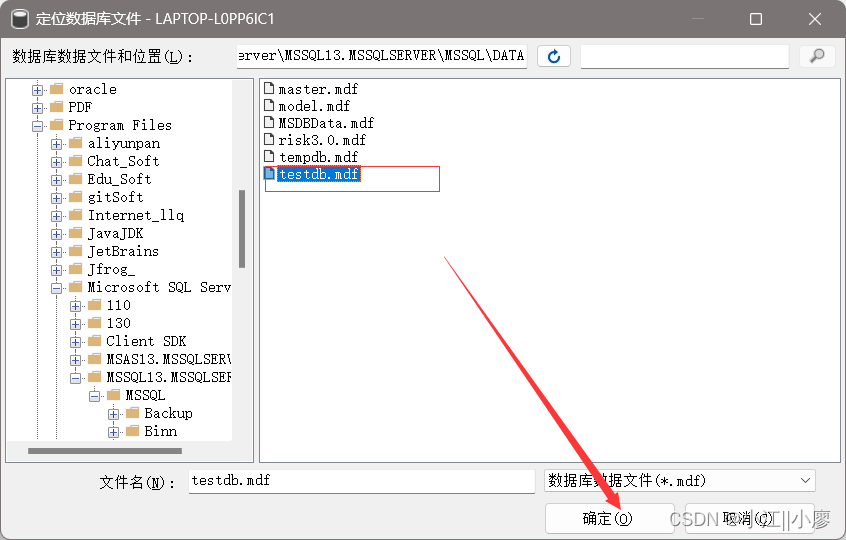The width and height of the screenshot is (846, 540).
Task: Select the Jfrog_ tree item
Action: (x=111, y=269)
